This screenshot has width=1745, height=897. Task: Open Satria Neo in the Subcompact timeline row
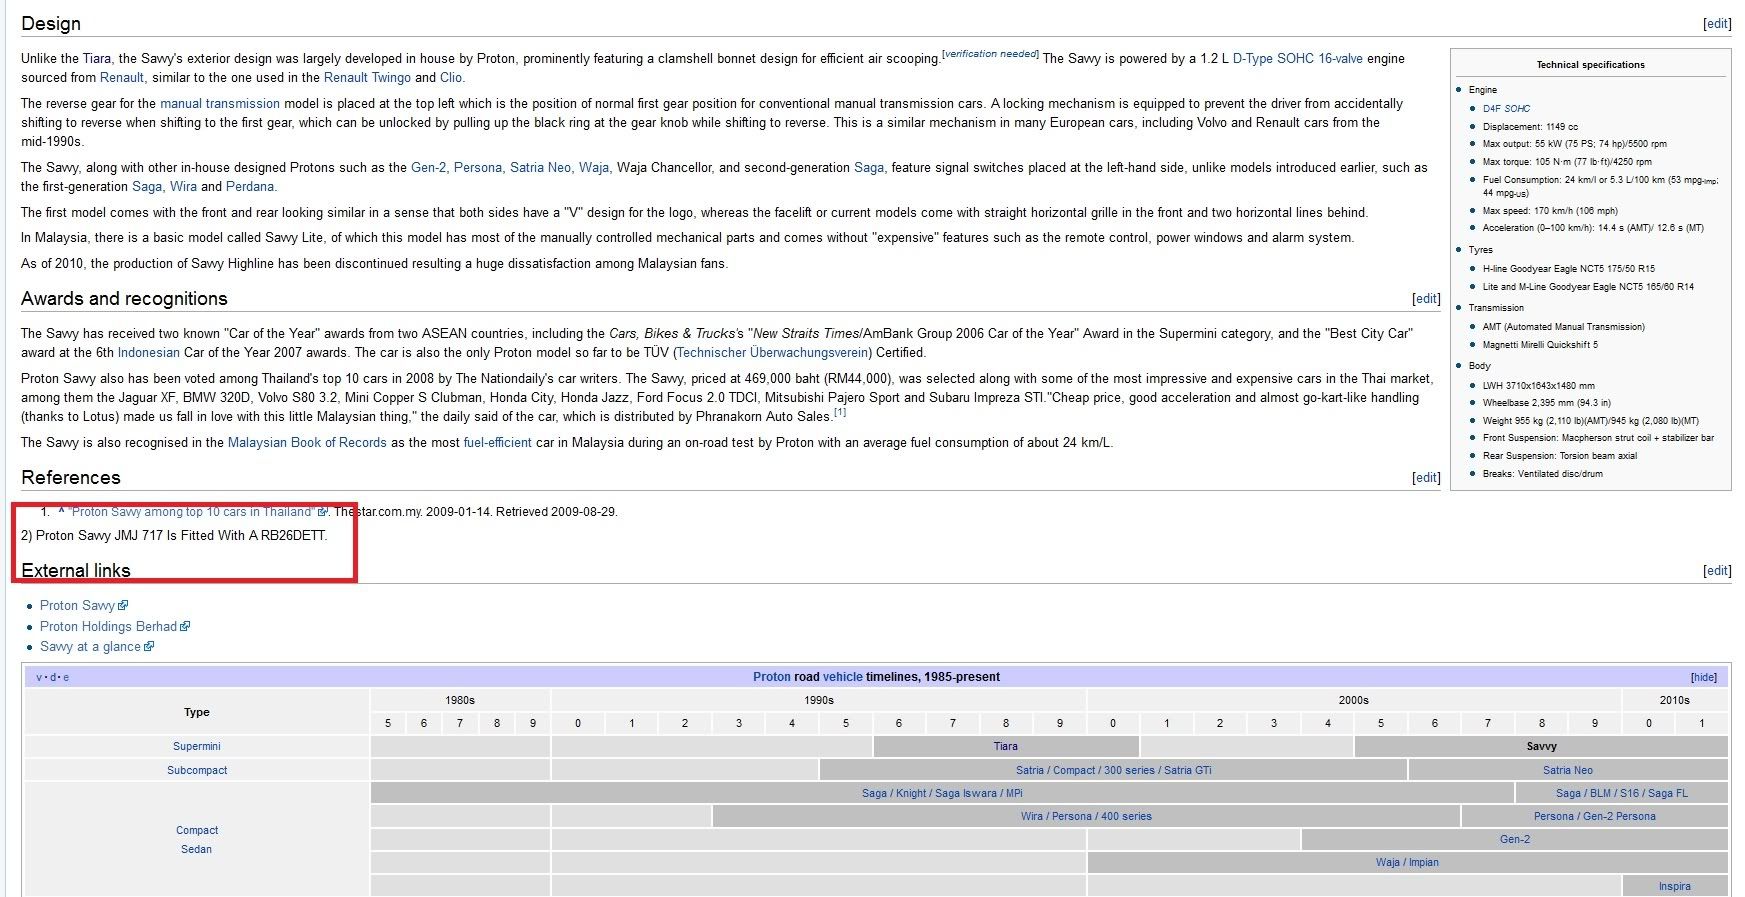(1567, 771)
